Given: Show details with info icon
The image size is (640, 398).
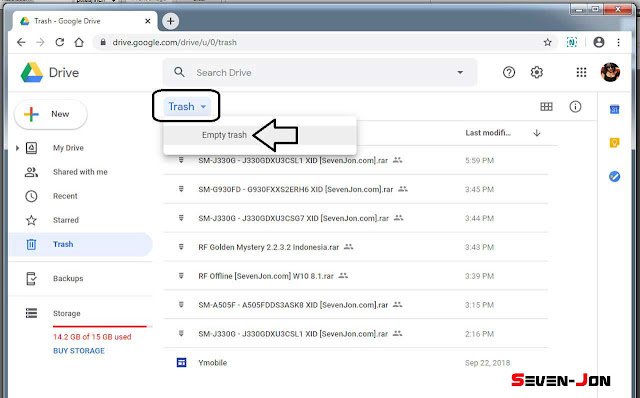Looking at the screenshot, I should (575, 107).
